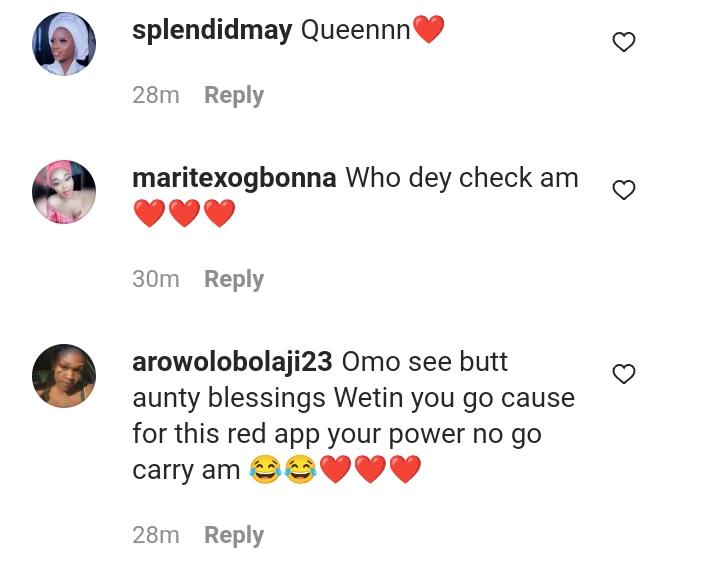Select the arowolobolaji23 username
This screenshot has height=561, width=720.
pyautogui.click(x=233, y=362)
